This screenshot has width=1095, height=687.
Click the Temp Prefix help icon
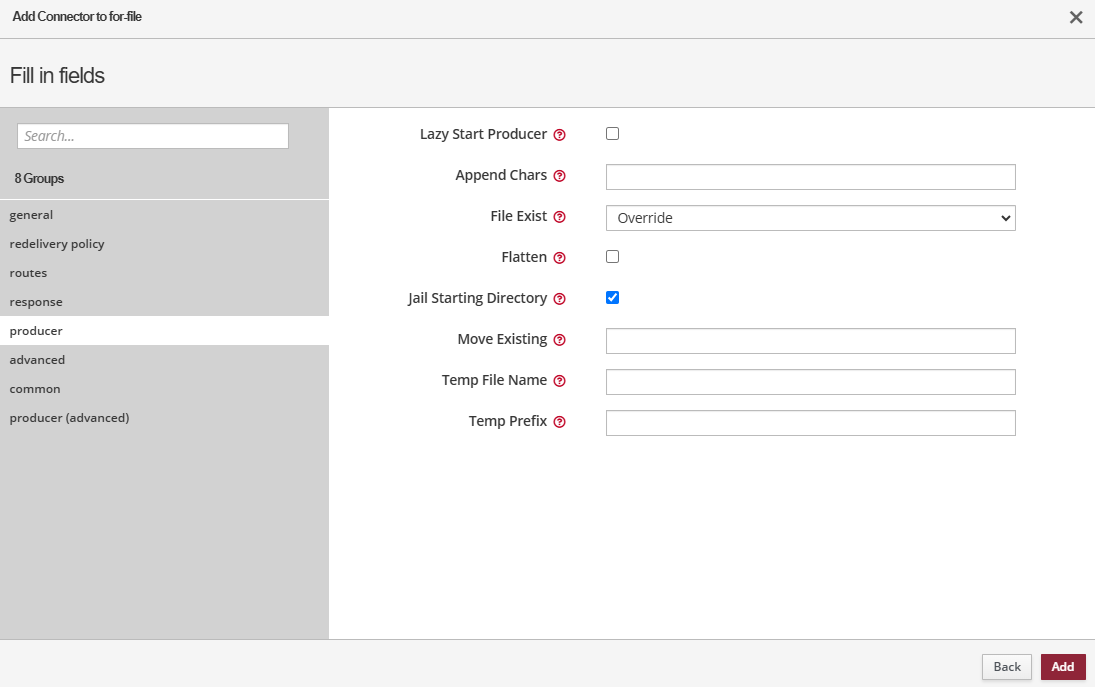[x=560, y=422]
